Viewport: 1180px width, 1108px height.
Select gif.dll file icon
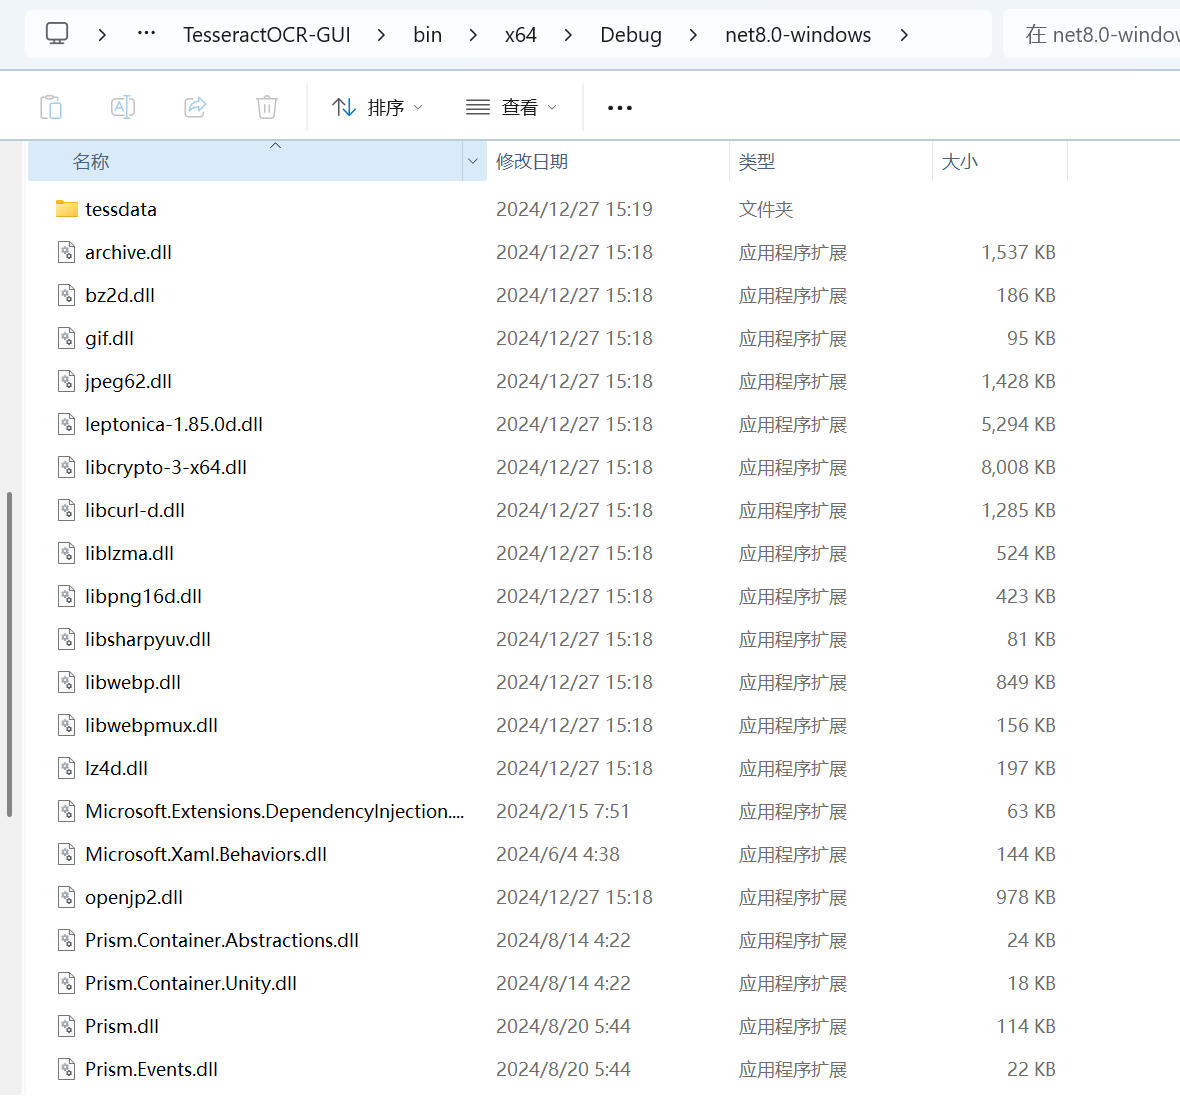(x=67, y=338)
